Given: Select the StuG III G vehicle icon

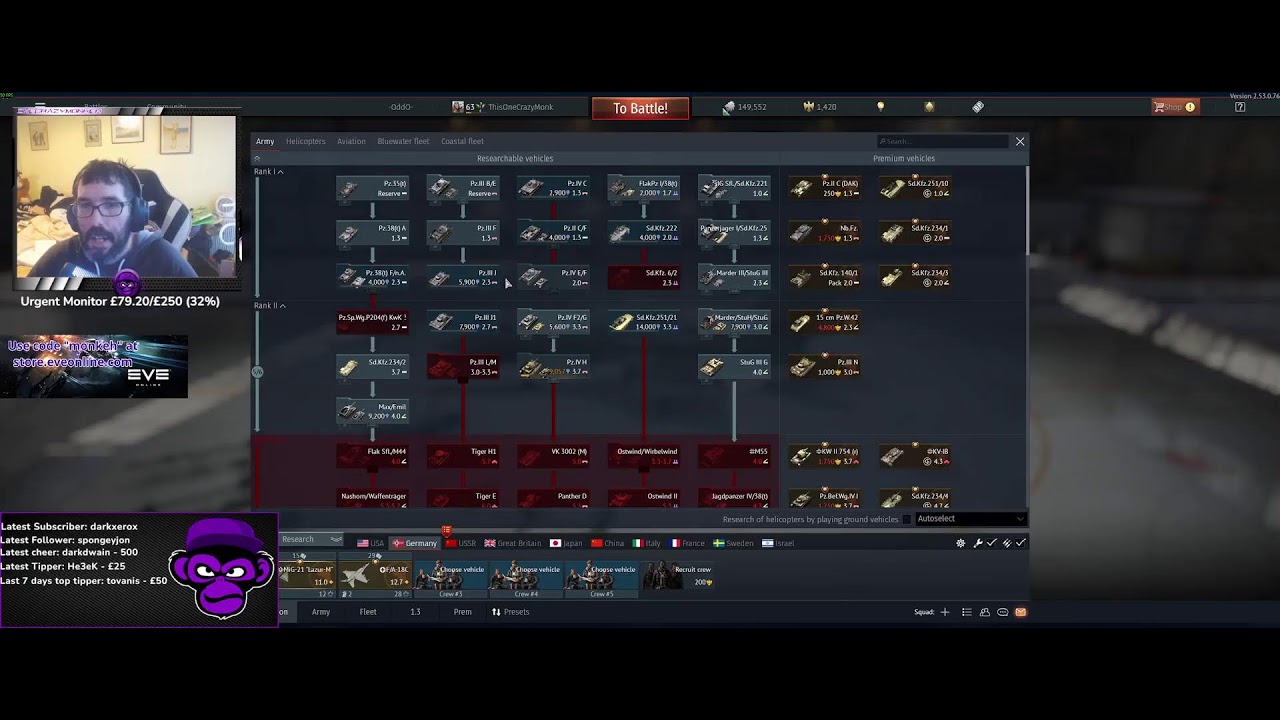Looking at the screenshot, I should tap(734, 367).
